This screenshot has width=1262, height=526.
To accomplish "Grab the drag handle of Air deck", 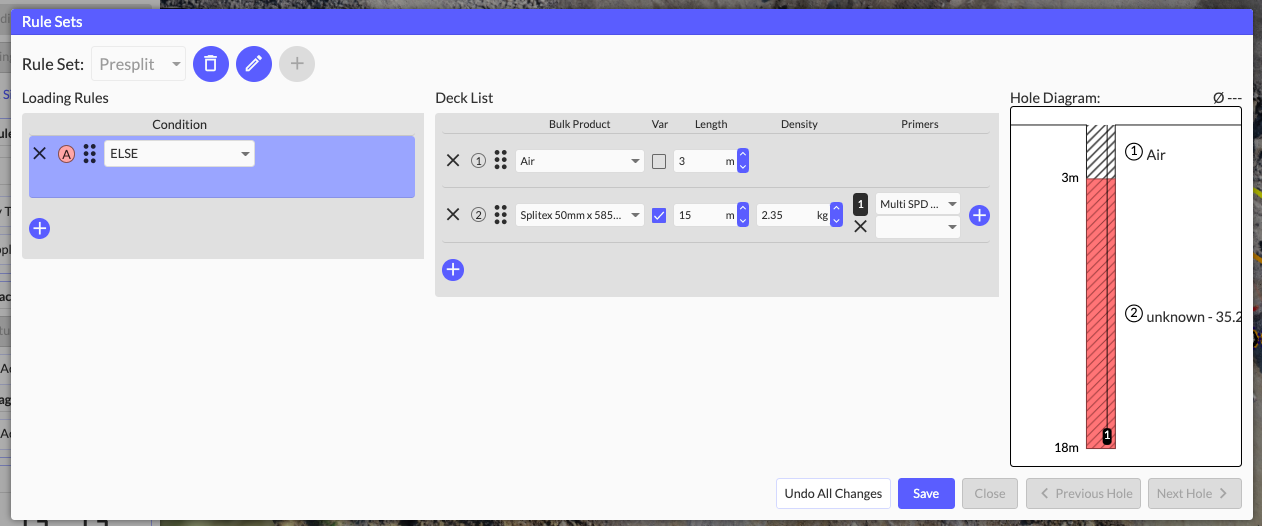I will [x=501, y=160].
